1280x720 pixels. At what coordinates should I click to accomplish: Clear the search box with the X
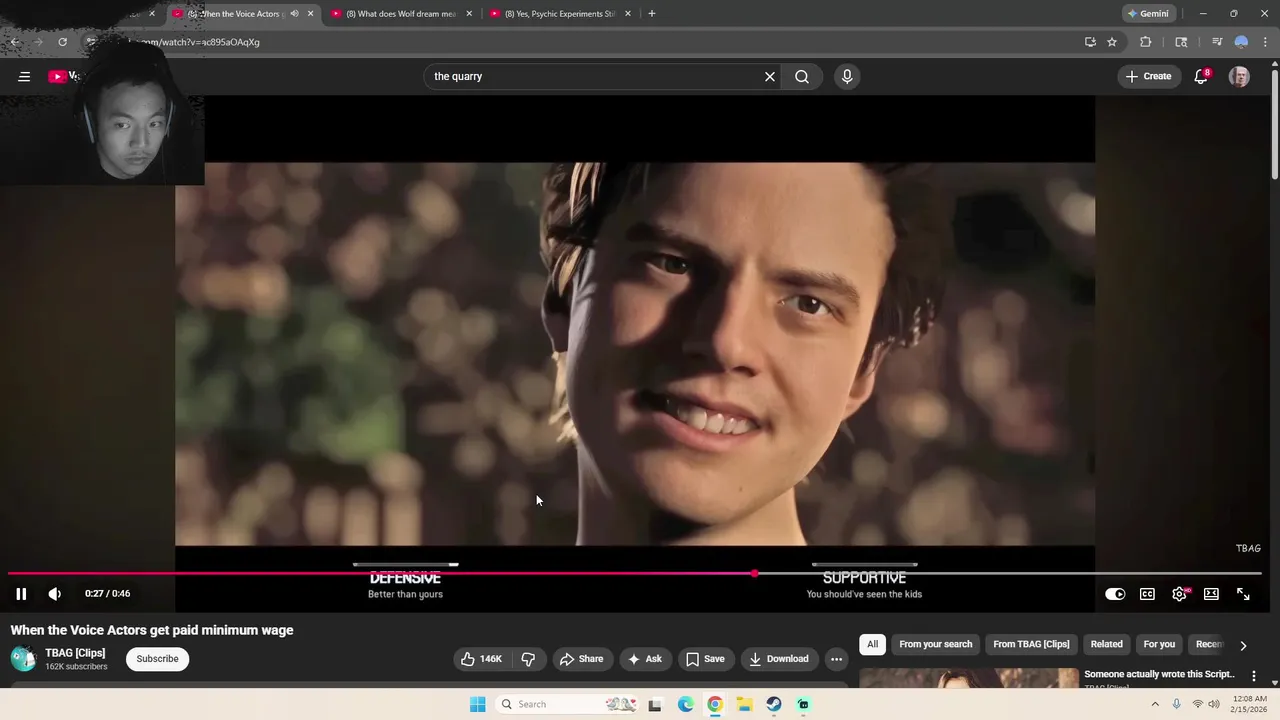pyautogui.click(x=770, y=76)
